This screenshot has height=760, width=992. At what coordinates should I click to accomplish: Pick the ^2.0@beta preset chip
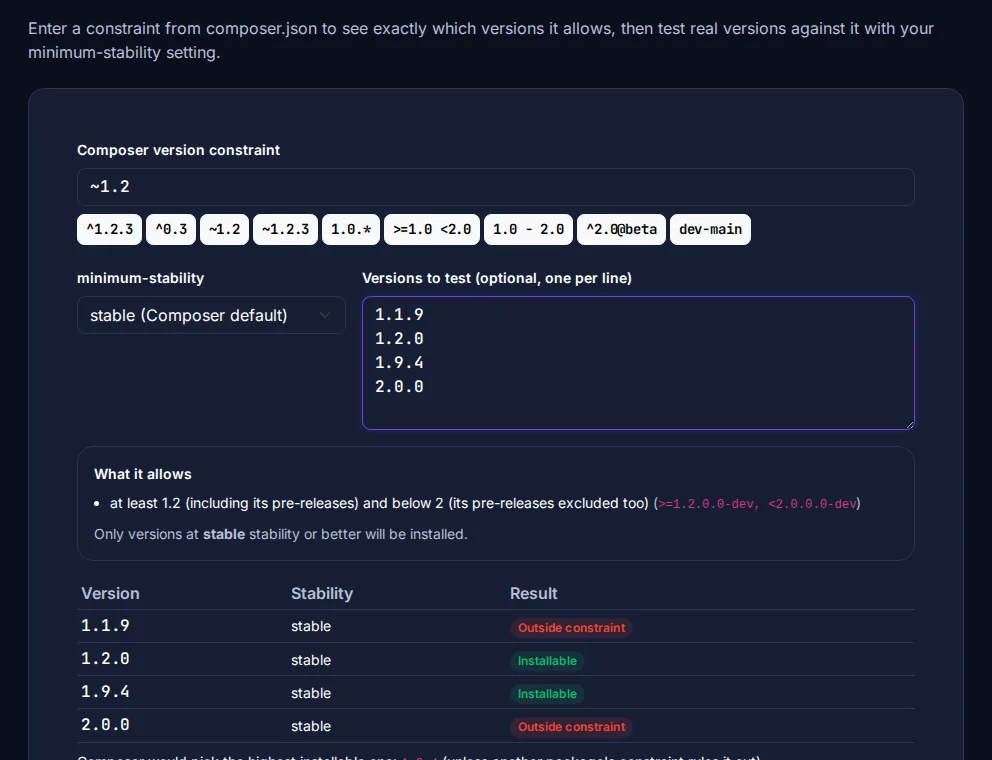pos(621,229)
